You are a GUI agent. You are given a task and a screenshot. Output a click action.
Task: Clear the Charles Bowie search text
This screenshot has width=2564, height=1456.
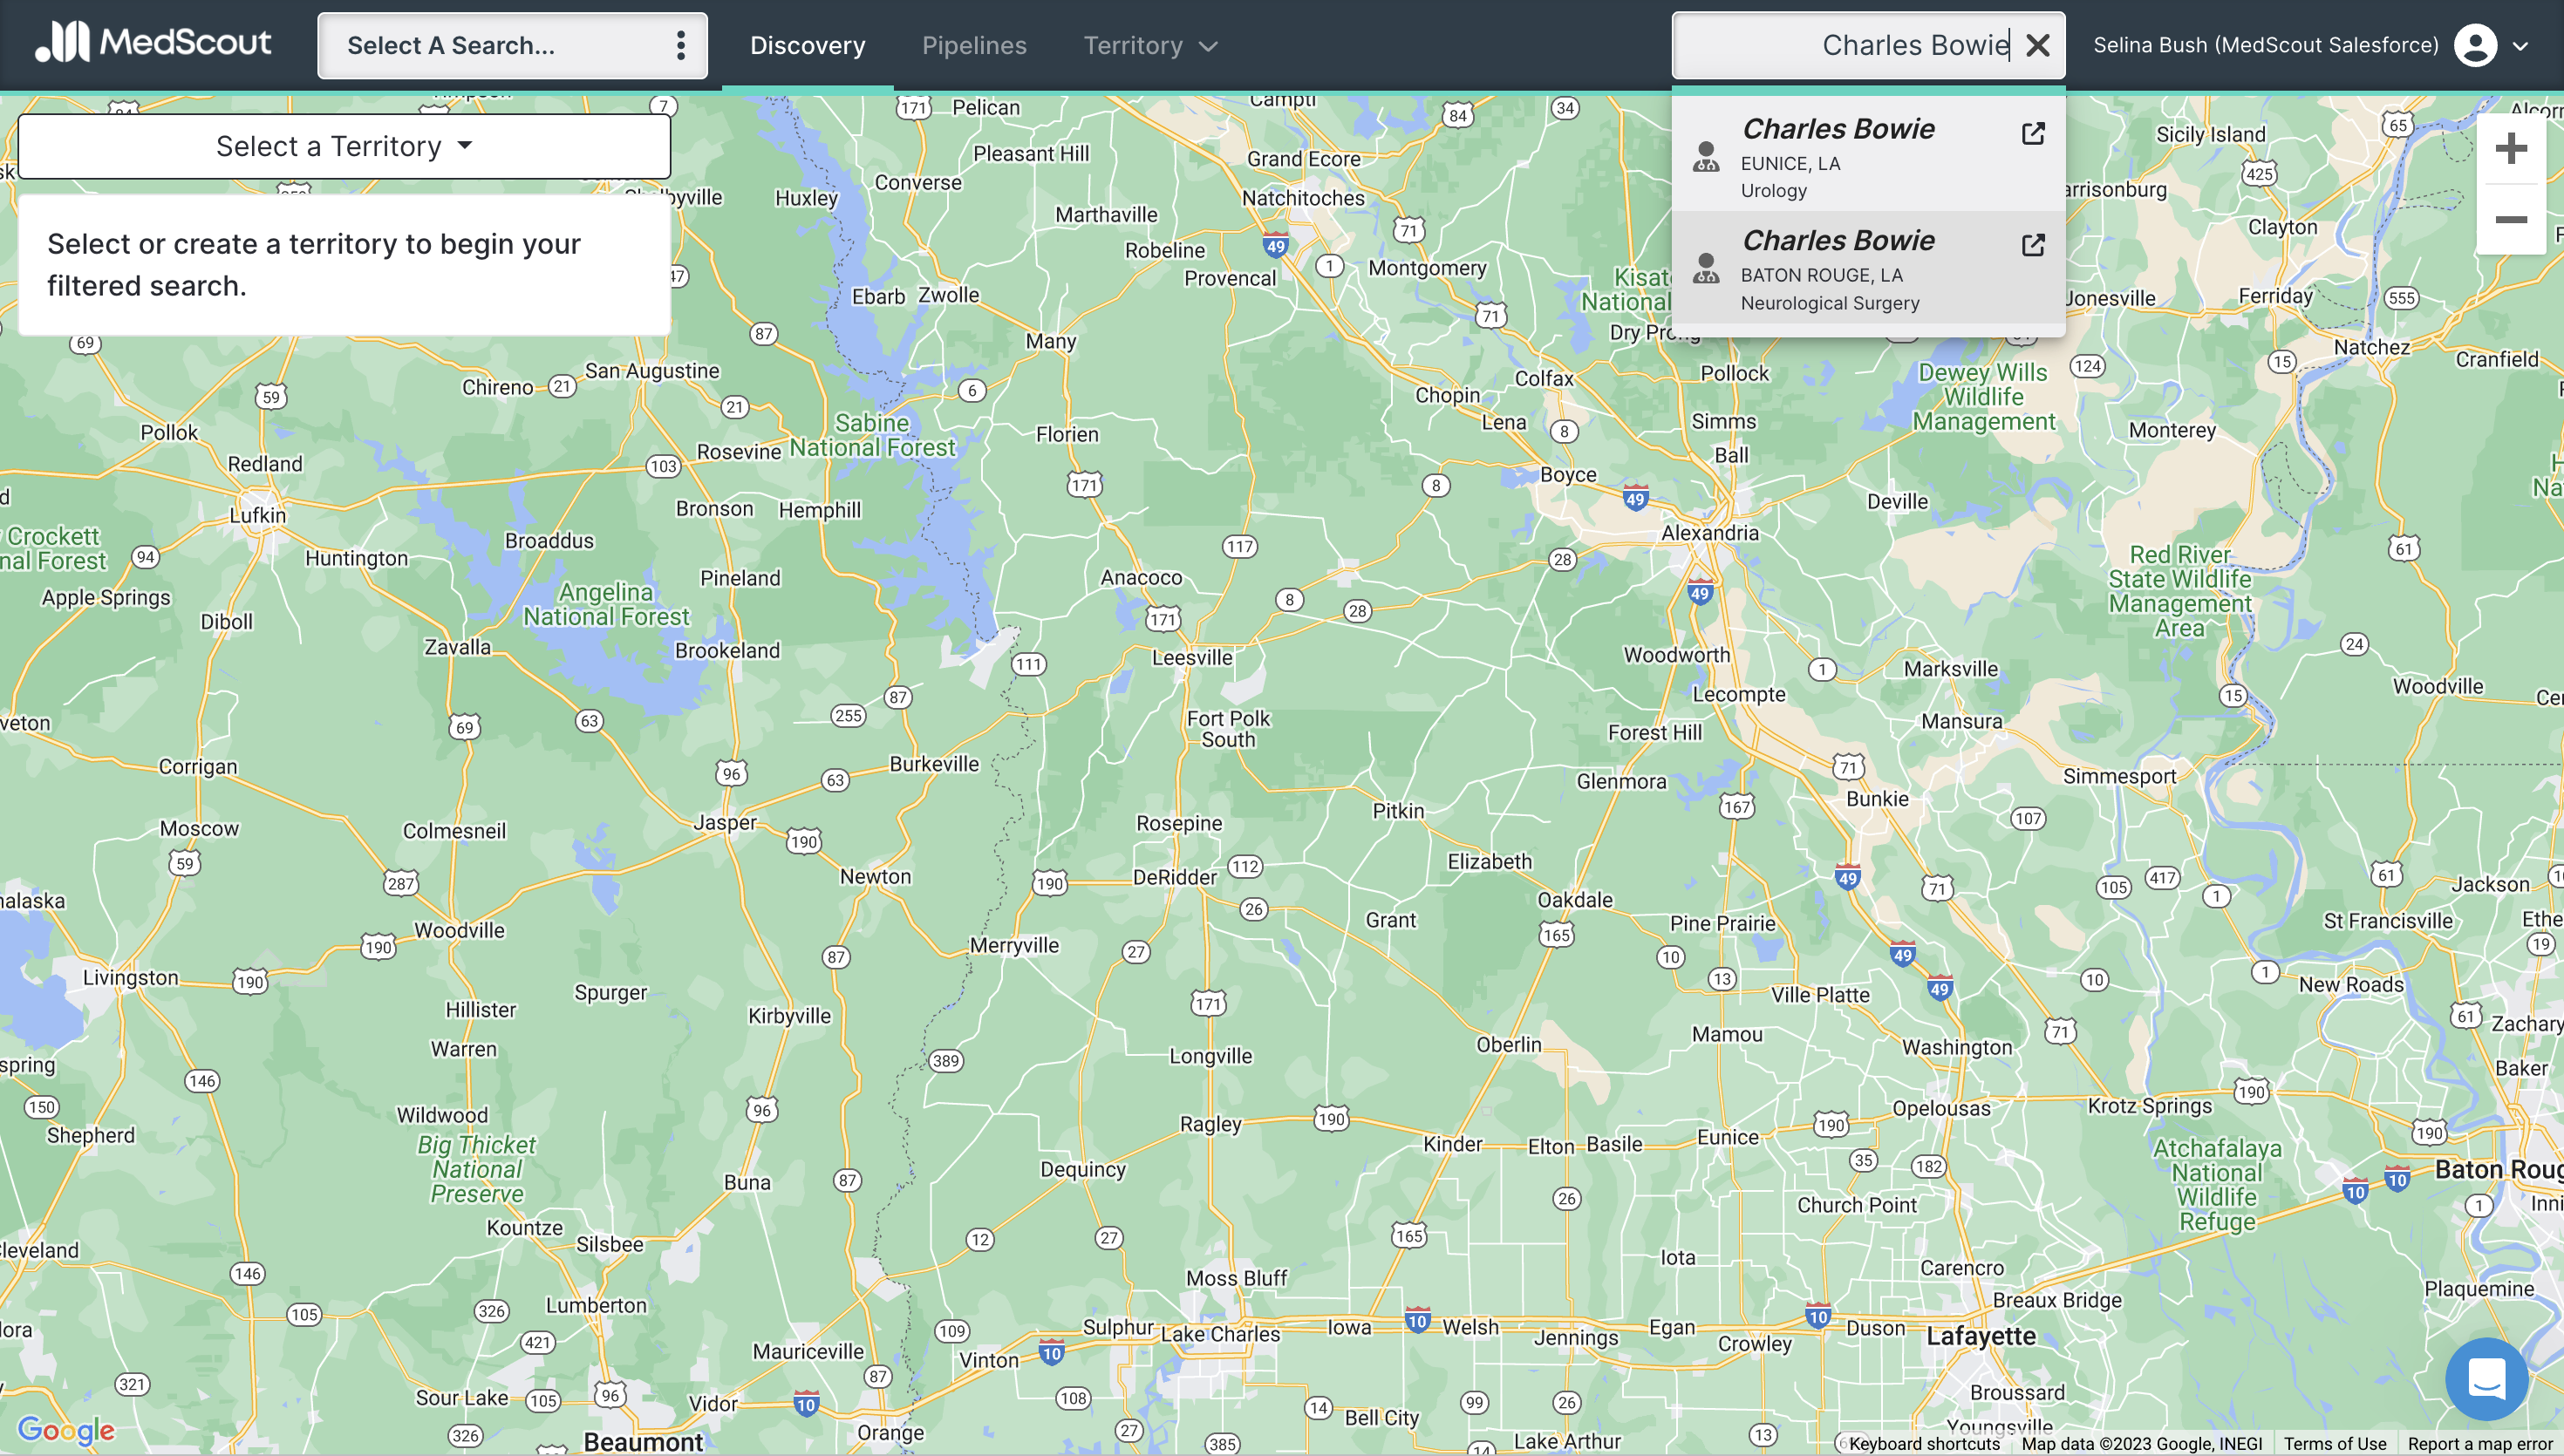click(2037, 45)
